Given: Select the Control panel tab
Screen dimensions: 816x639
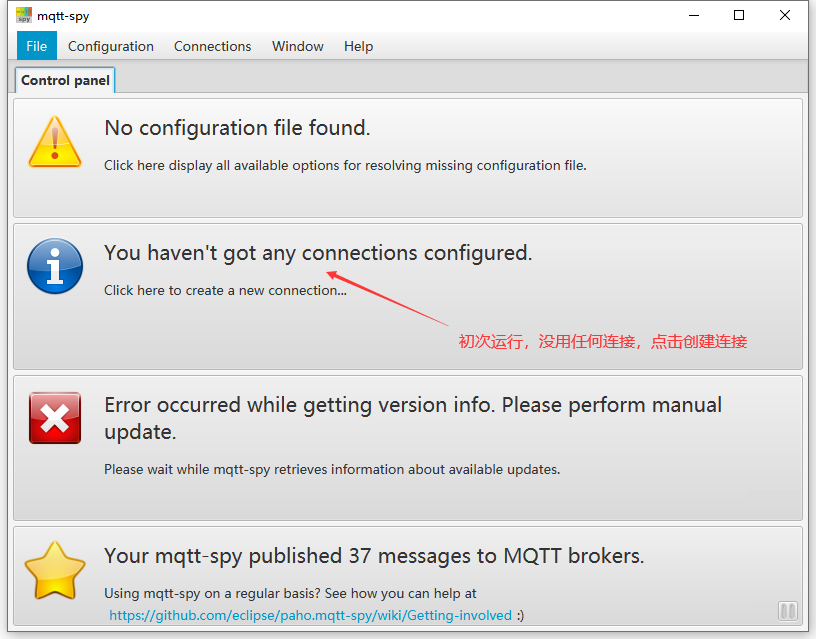Looking at the screenshot, I should point(65,81).
